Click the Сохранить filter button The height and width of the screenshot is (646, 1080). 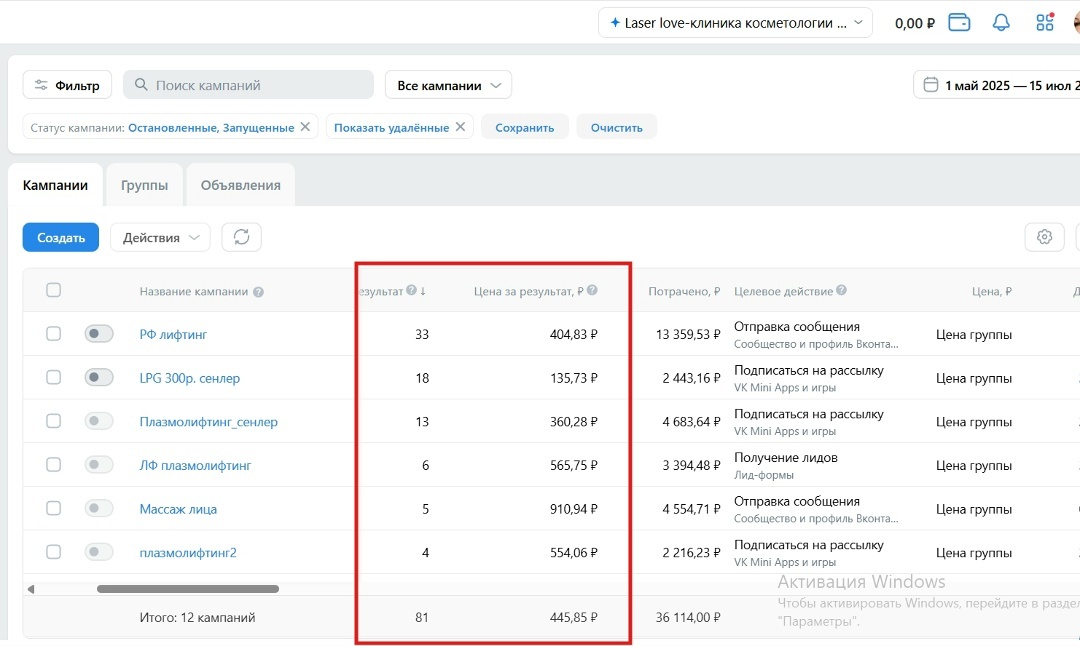click(x=524, y=127)
